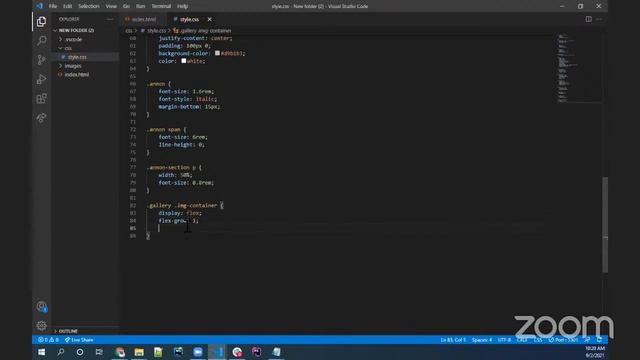Open Chrome from the taskbar

[x=120, y=352]
